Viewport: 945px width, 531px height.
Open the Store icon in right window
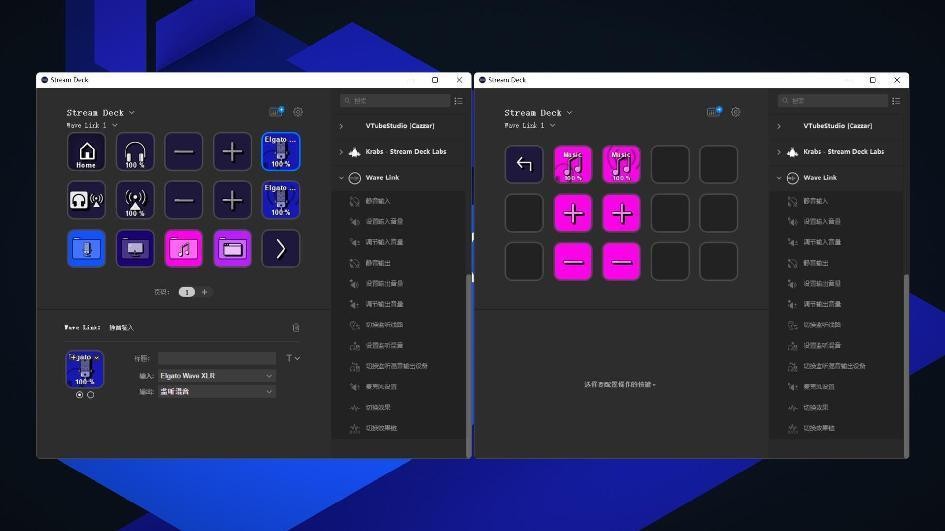pyautogui.click(x=714, y=112)
